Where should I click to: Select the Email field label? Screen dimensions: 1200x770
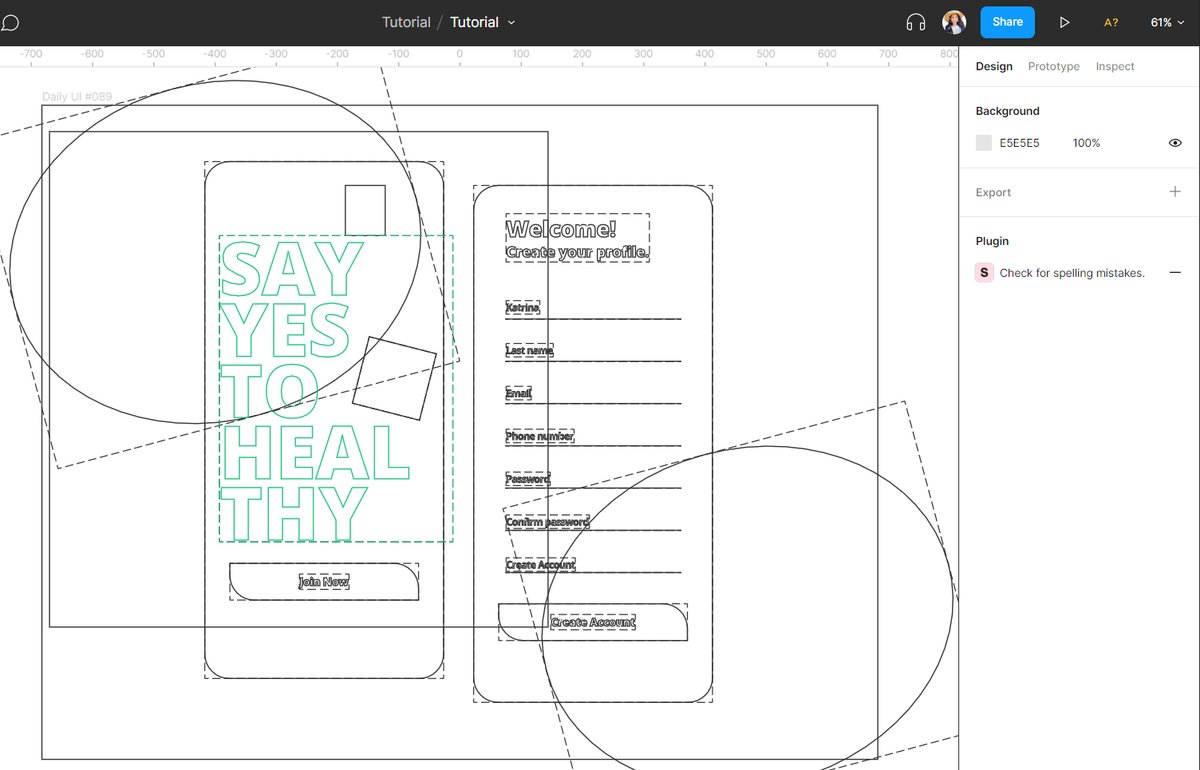518,393
